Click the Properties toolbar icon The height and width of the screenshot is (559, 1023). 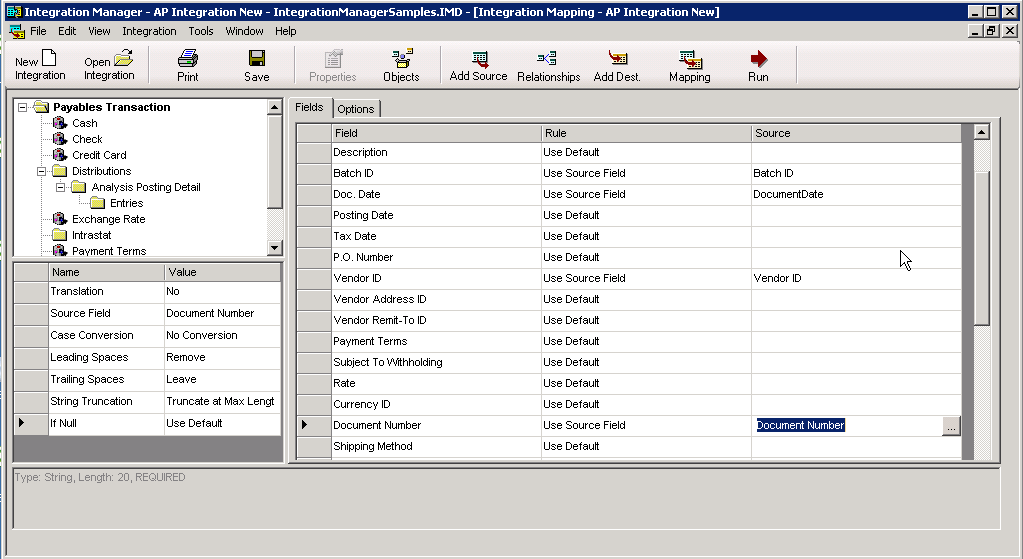coord(333,65)
